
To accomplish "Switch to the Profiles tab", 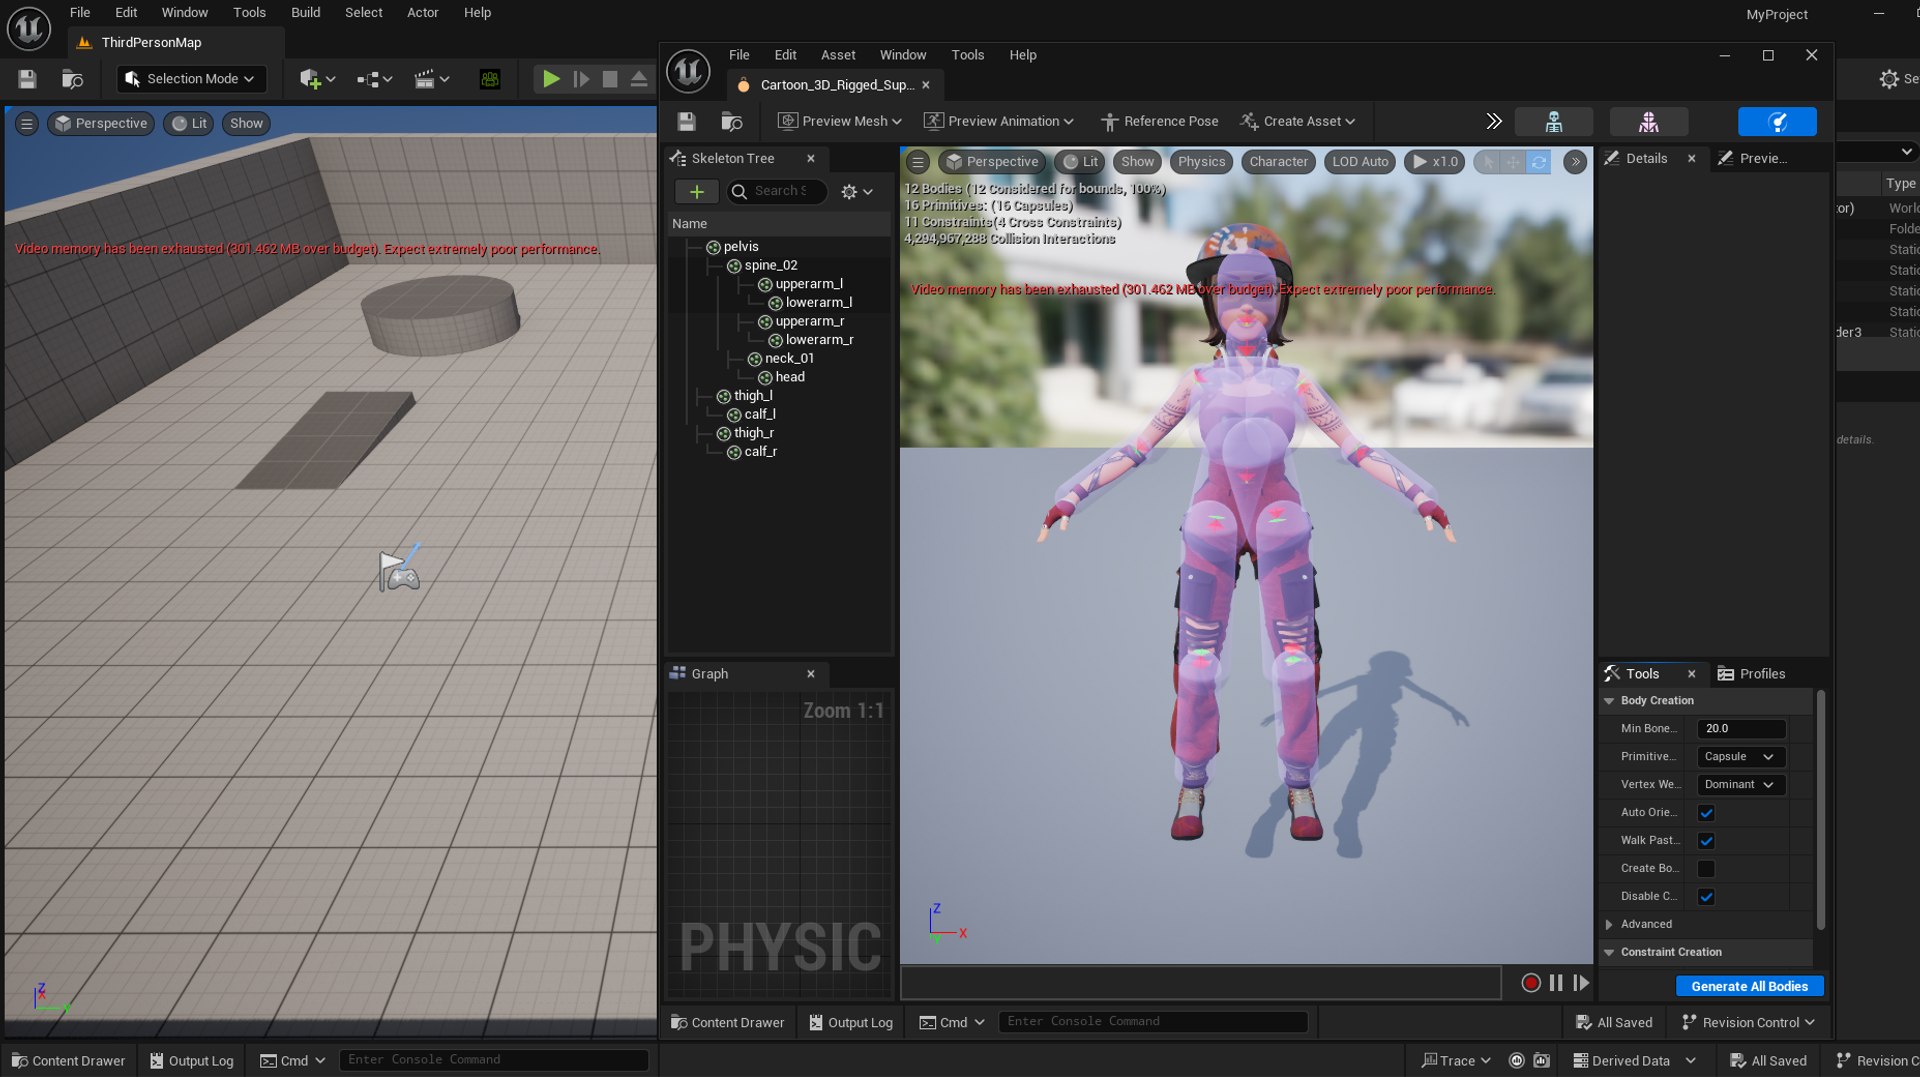I will (1751, 674).
